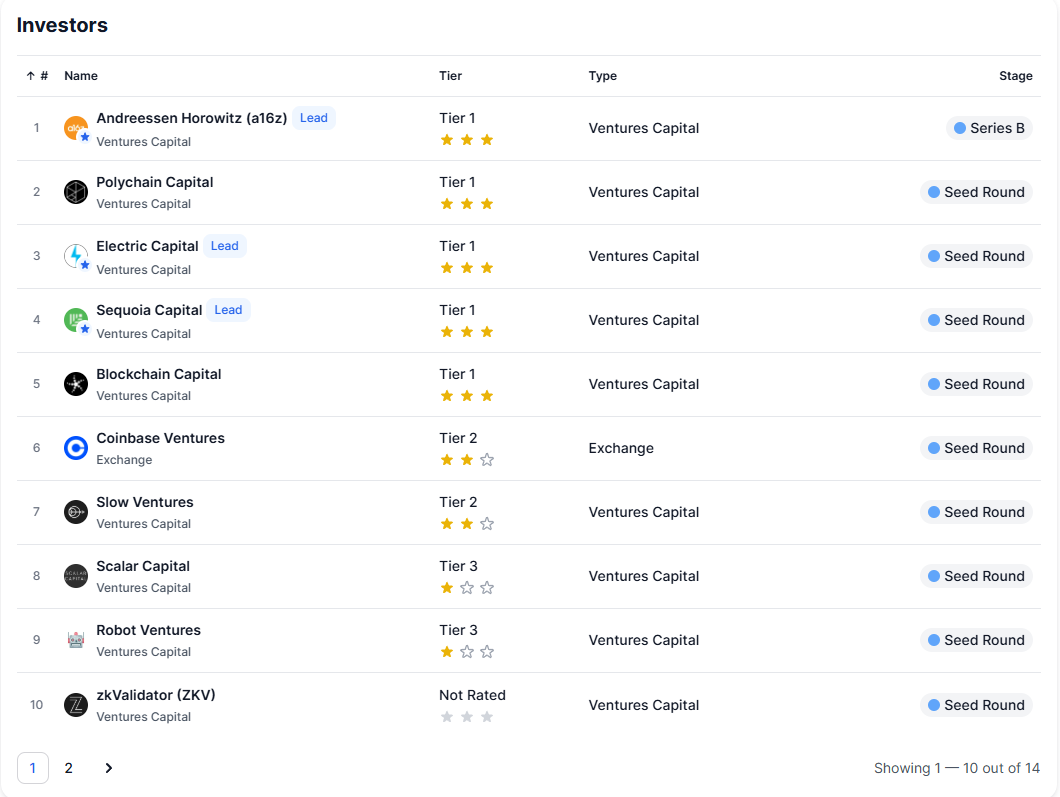Click the Series B stage badge
The height and width of the screenshot is (797, 1060).
[989, 128]
